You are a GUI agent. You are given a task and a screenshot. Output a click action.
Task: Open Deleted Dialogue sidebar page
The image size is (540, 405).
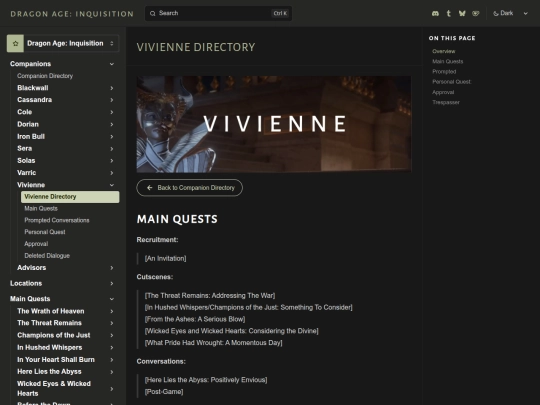coord(47,256)
